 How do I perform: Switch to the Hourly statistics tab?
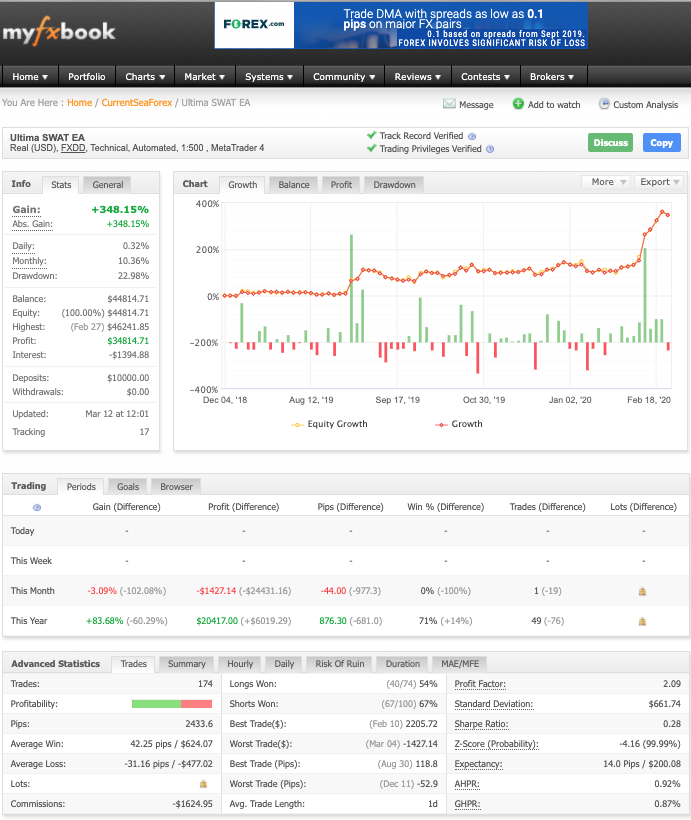[240, 664]
